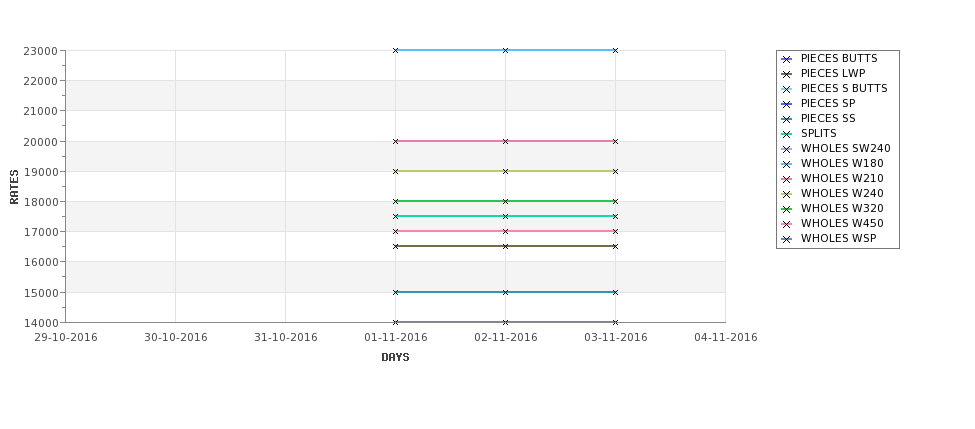Click the 15000 data point on 02-11-2016
Image resolution: width=975 pixels, height=429 pixels.
[506, 292]
